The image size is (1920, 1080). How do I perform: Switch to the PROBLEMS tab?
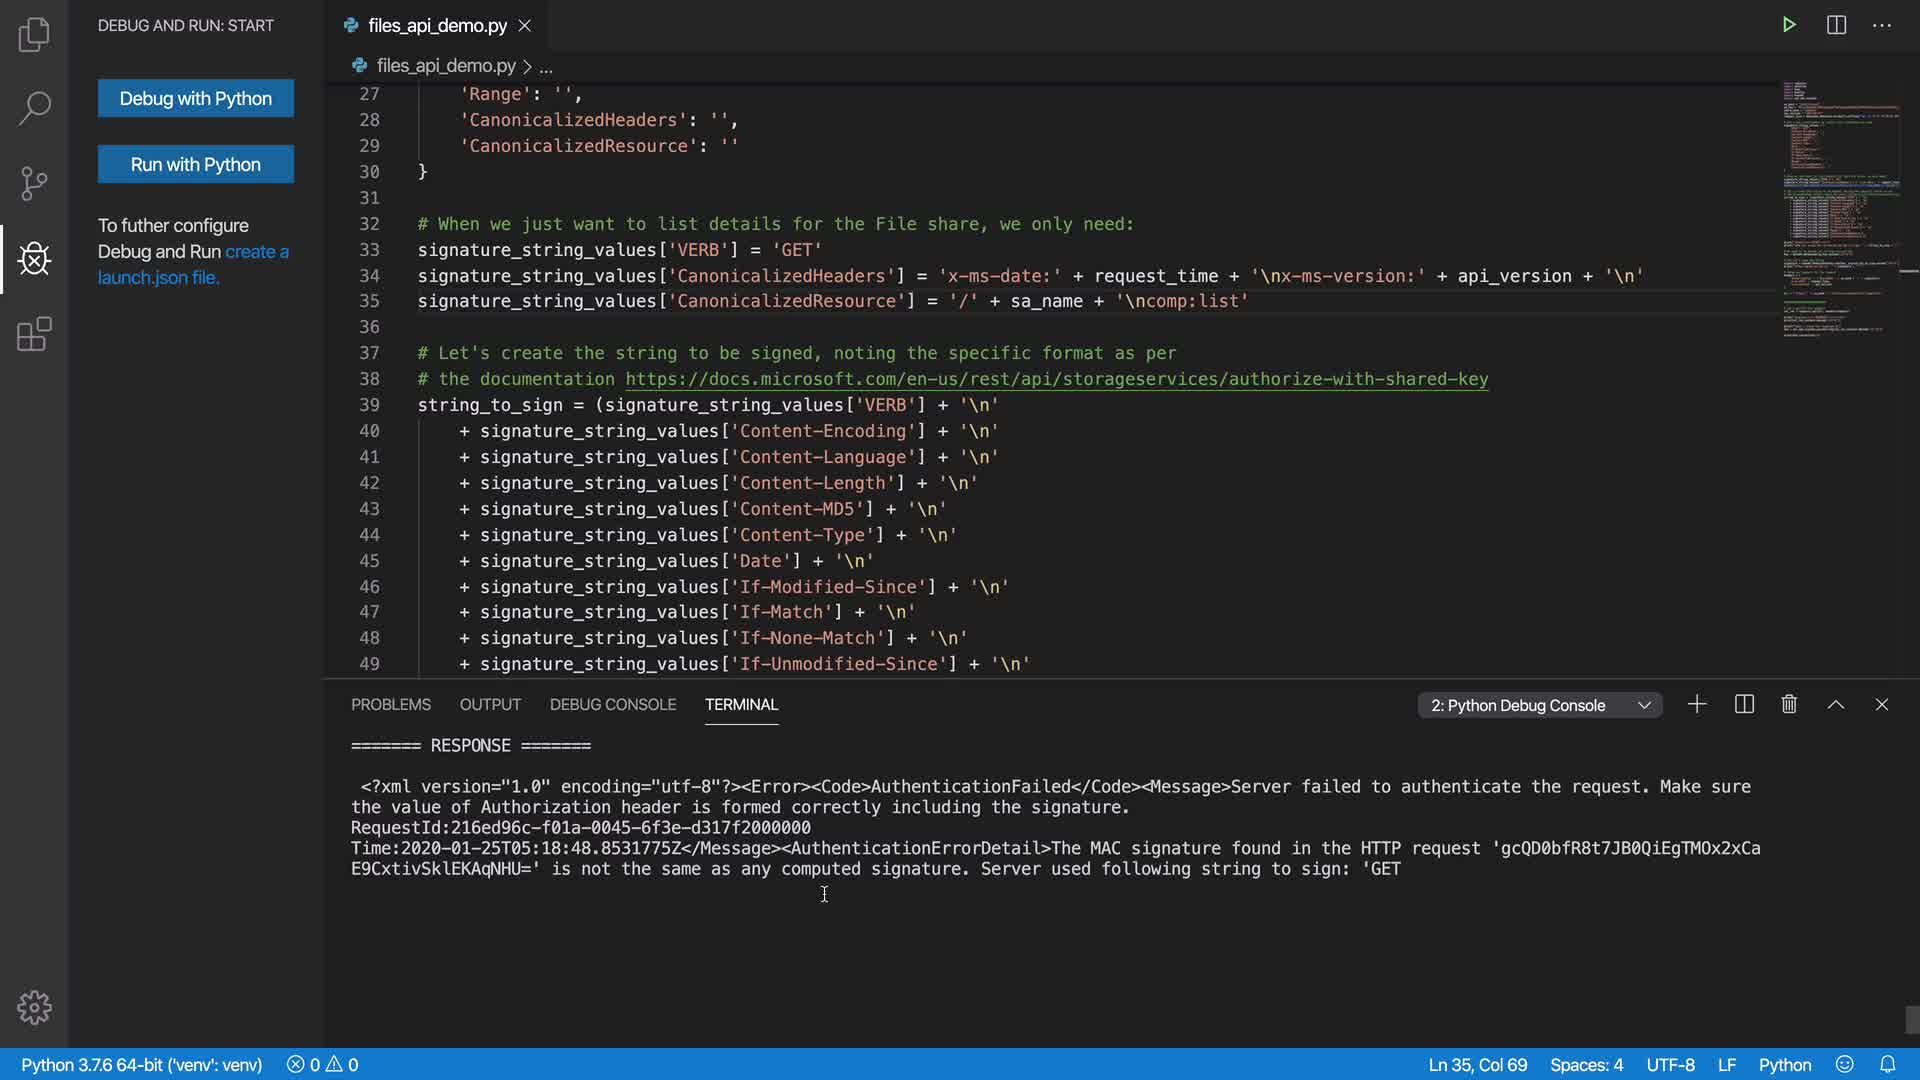coord(391,705)
